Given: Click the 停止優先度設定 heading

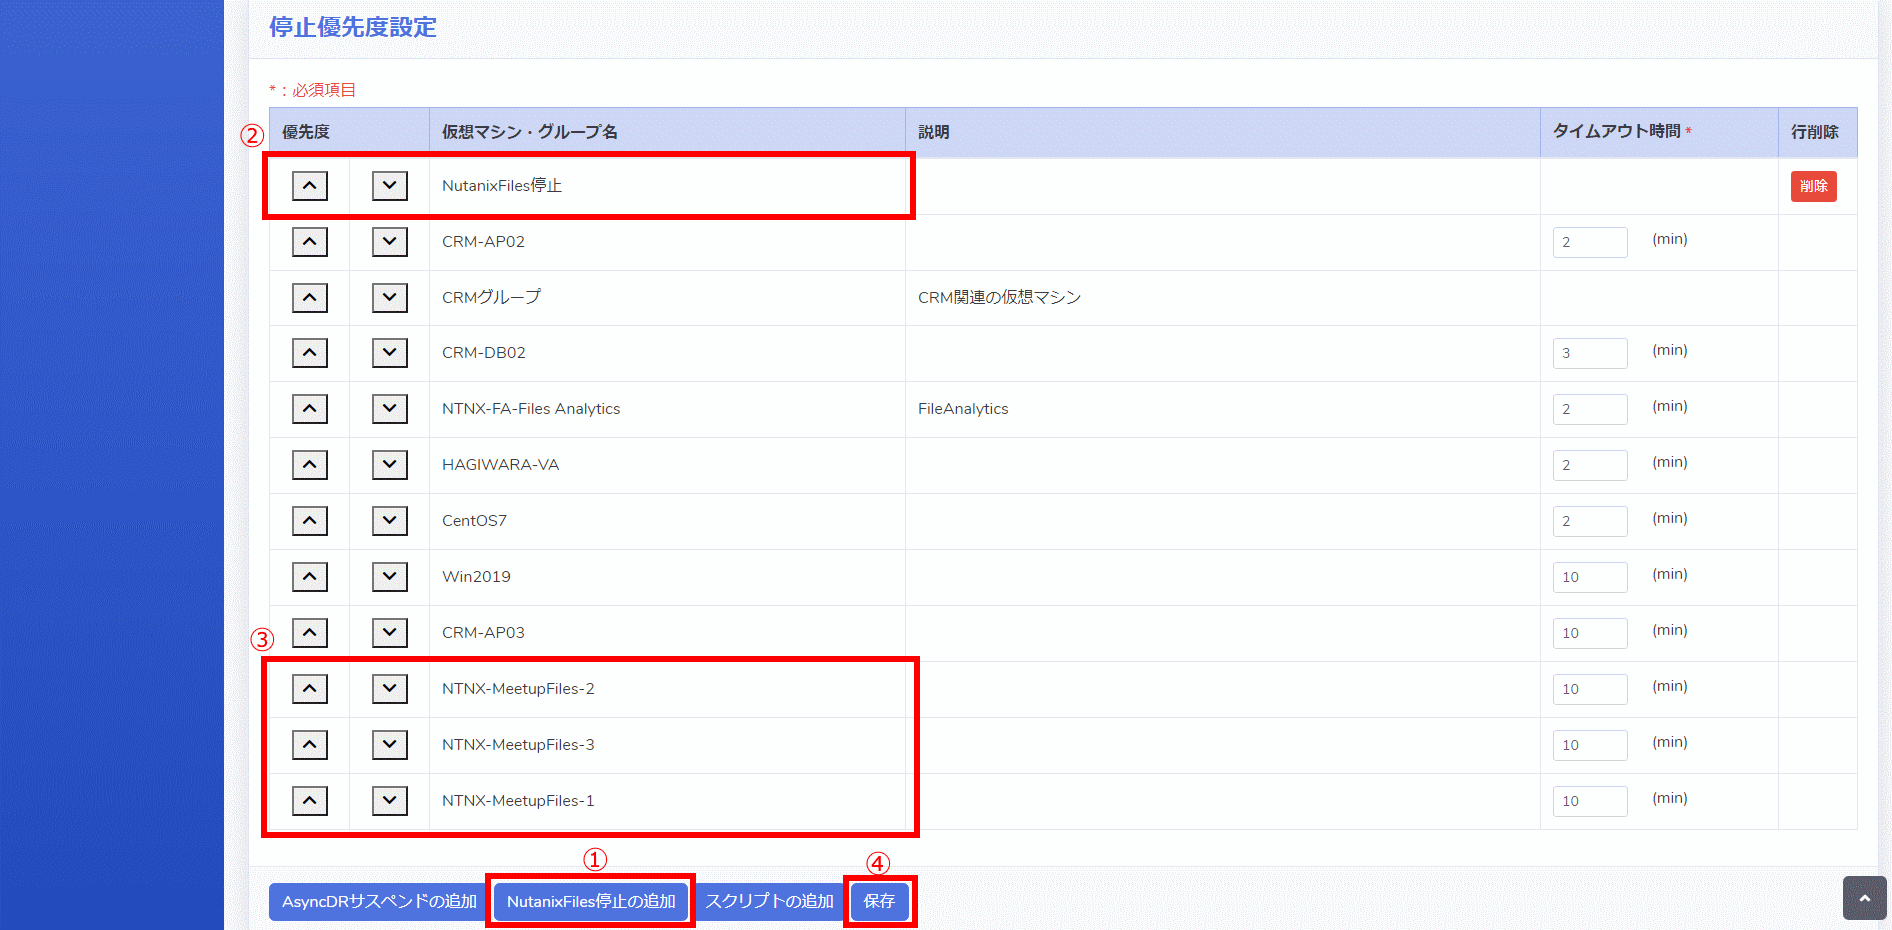Looking at the screenshot, I should pyautogui.click(x=353, y=27).
